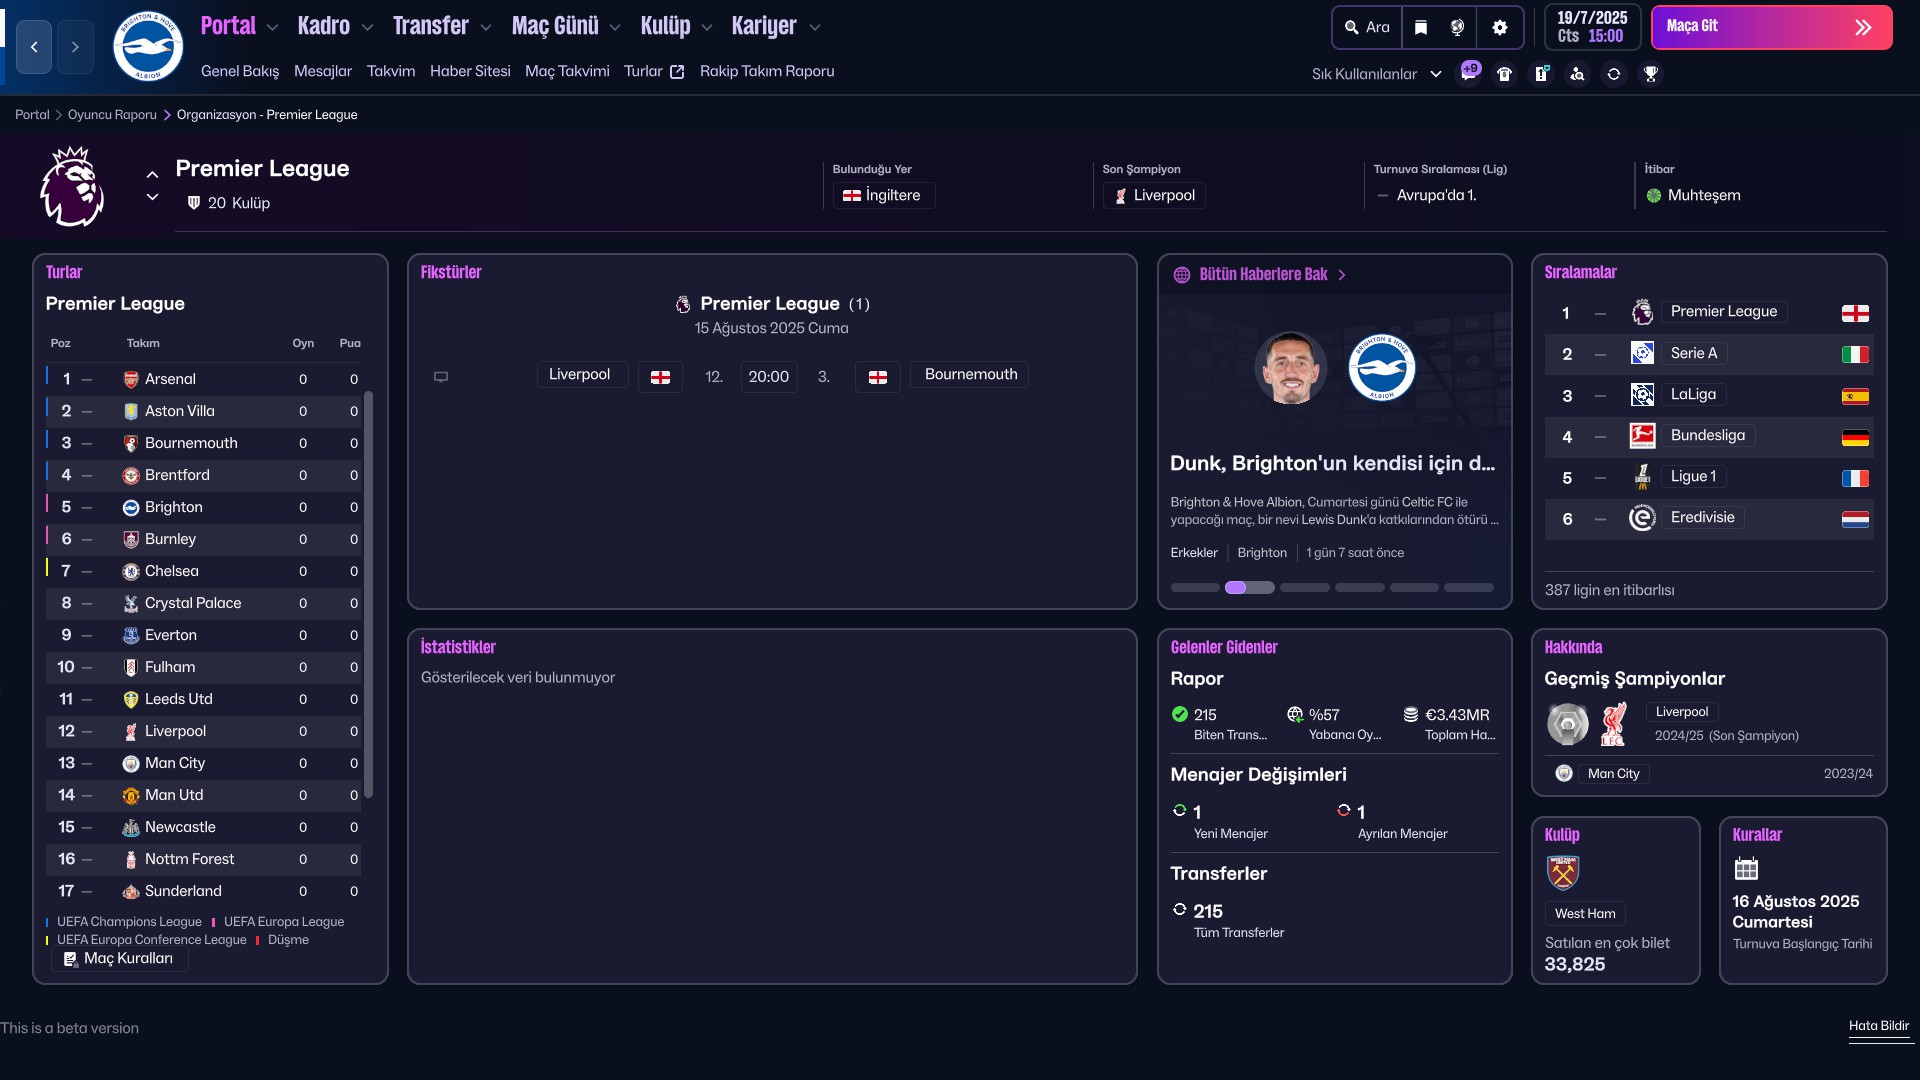Click the shirt kit shortcut icon
This screenshot has width=1920, height=1080.
(x=1504, y=73)
